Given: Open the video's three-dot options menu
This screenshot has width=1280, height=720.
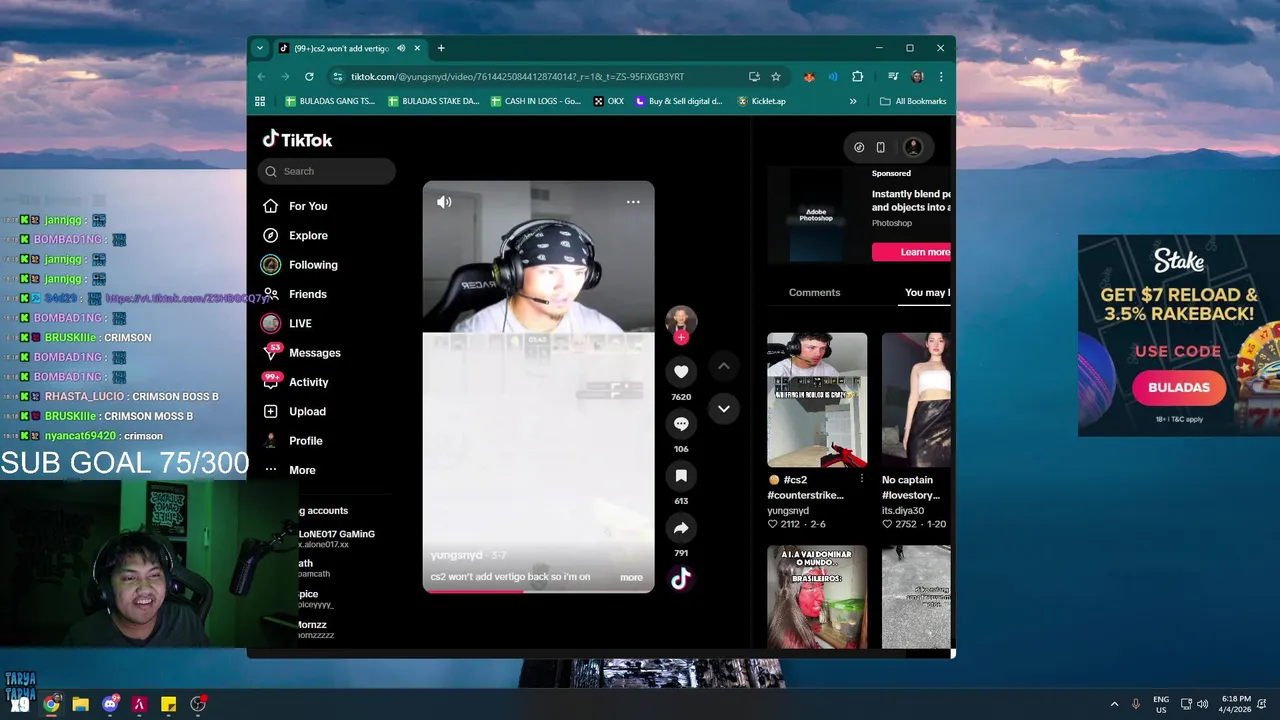Looking at the screenshot, I should click(633, 202).
